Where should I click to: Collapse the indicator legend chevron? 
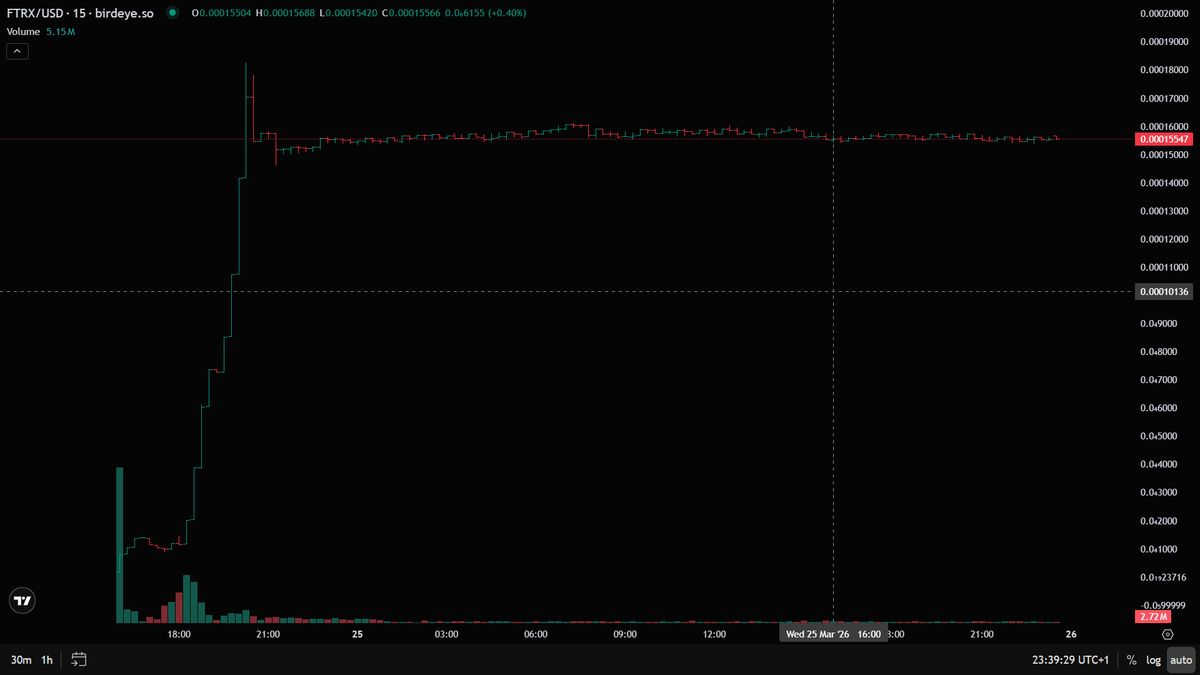18,51
